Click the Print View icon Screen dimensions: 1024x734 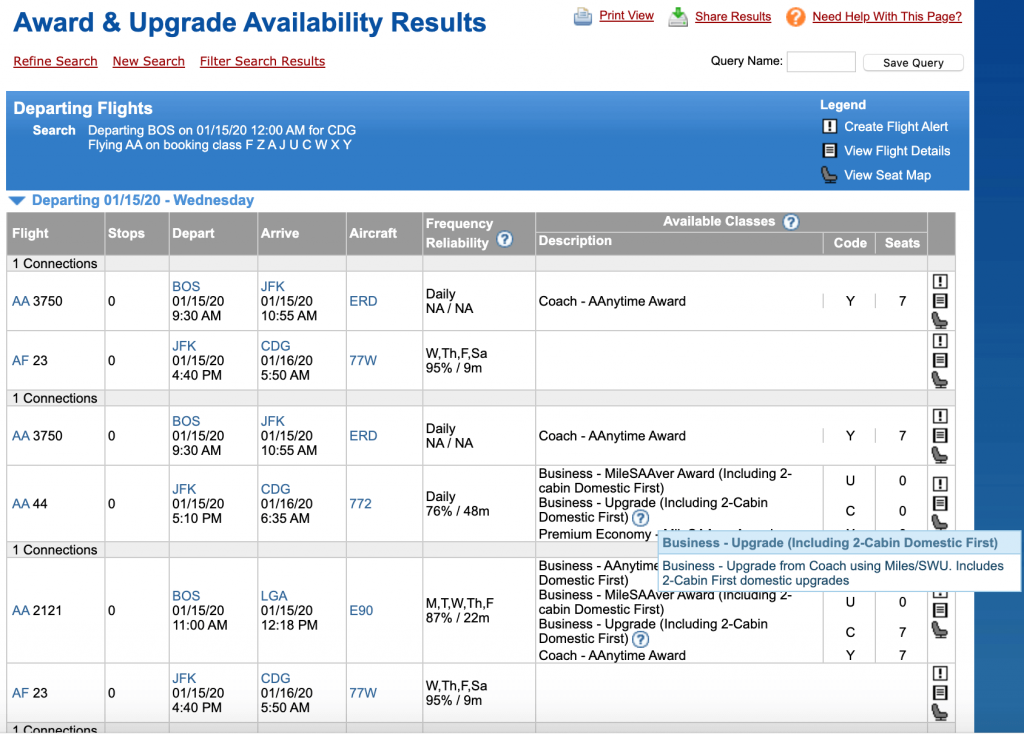point(583,16)
